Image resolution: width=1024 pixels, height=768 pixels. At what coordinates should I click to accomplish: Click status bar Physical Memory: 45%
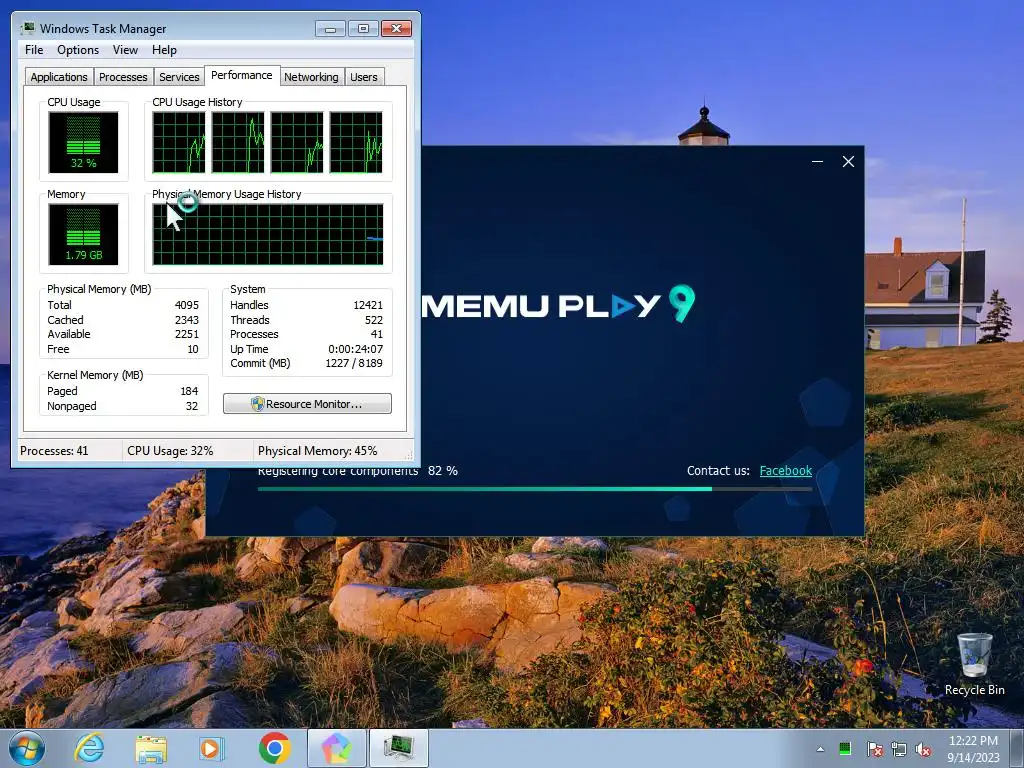coord(317,451)
